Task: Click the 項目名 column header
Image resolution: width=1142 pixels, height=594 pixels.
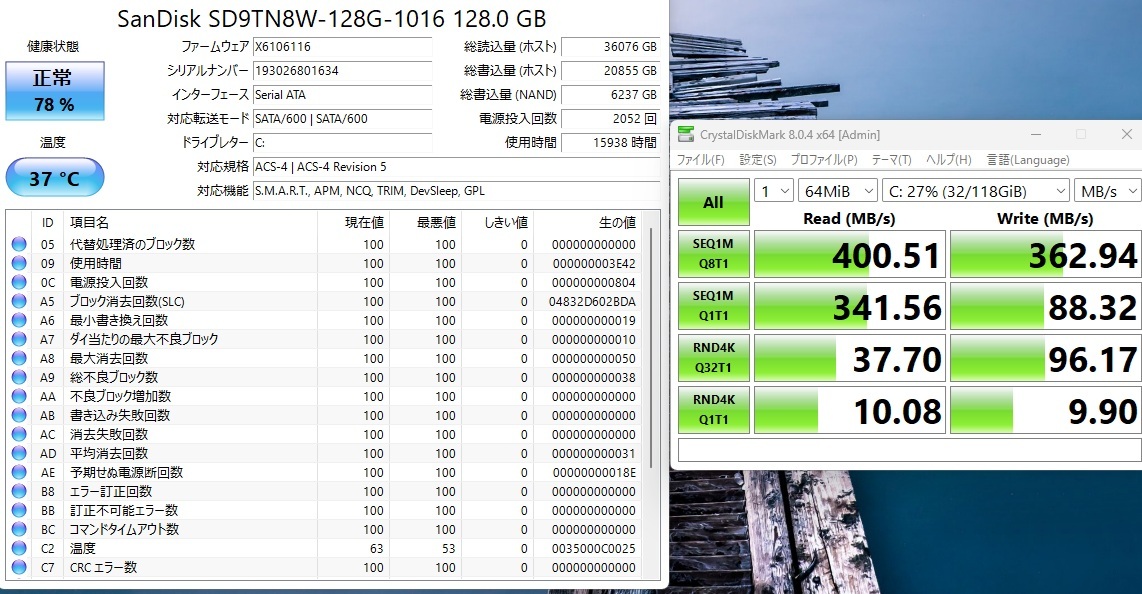Action: pos(191,223)
